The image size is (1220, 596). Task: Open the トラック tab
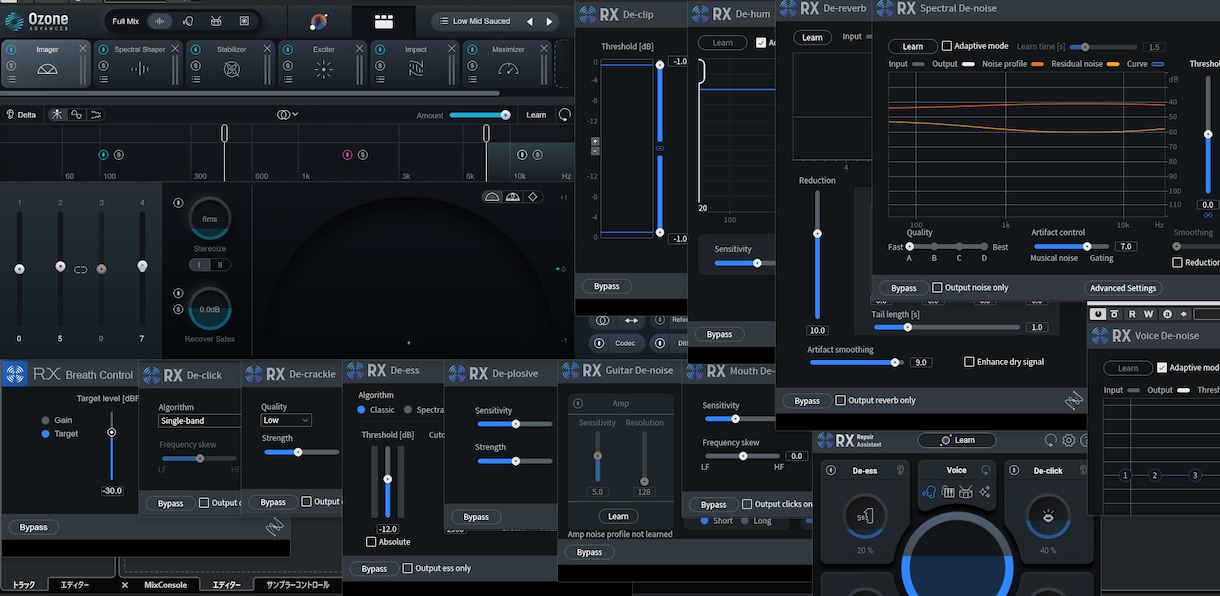tap(23, 585)
